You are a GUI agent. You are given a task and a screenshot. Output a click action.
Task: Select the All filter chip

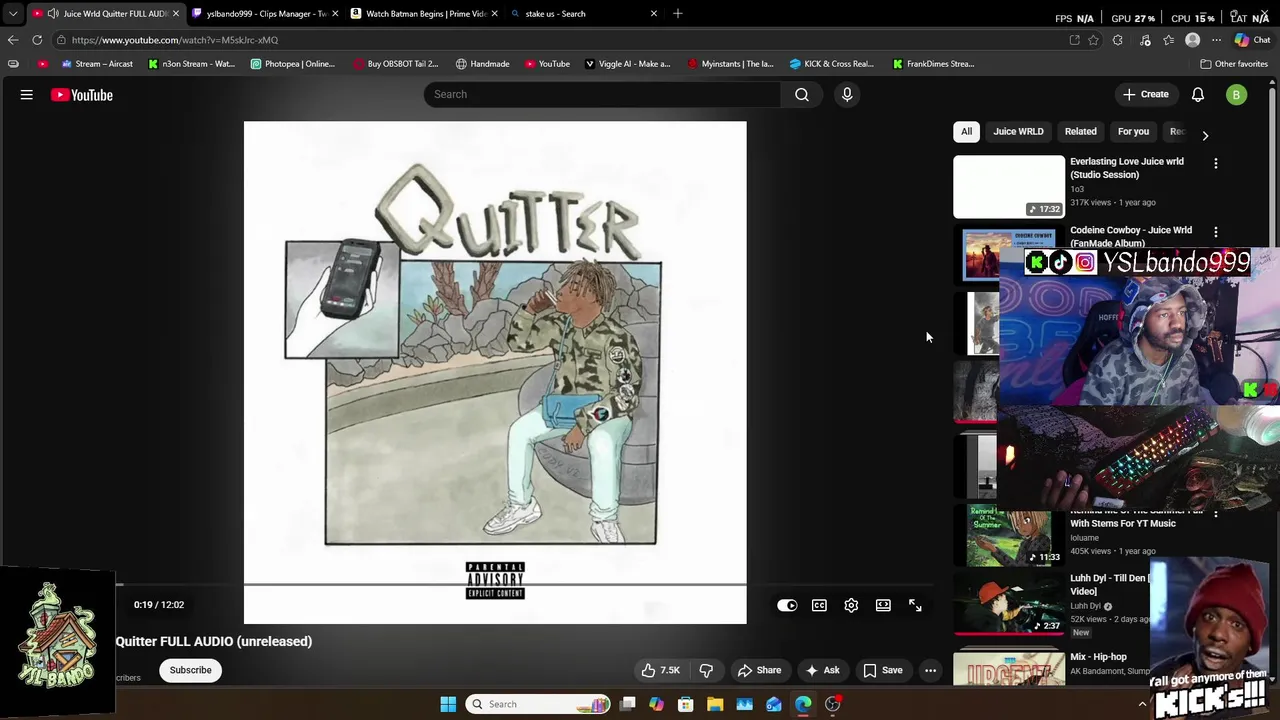pyautogui.click(x=966, y=131)
